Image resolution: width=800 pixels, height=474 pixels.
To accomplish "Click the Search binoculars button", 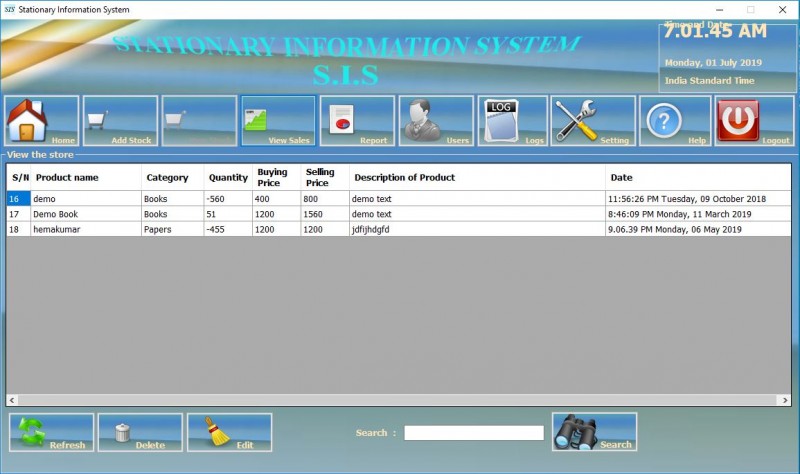I will tap(594, 432).
